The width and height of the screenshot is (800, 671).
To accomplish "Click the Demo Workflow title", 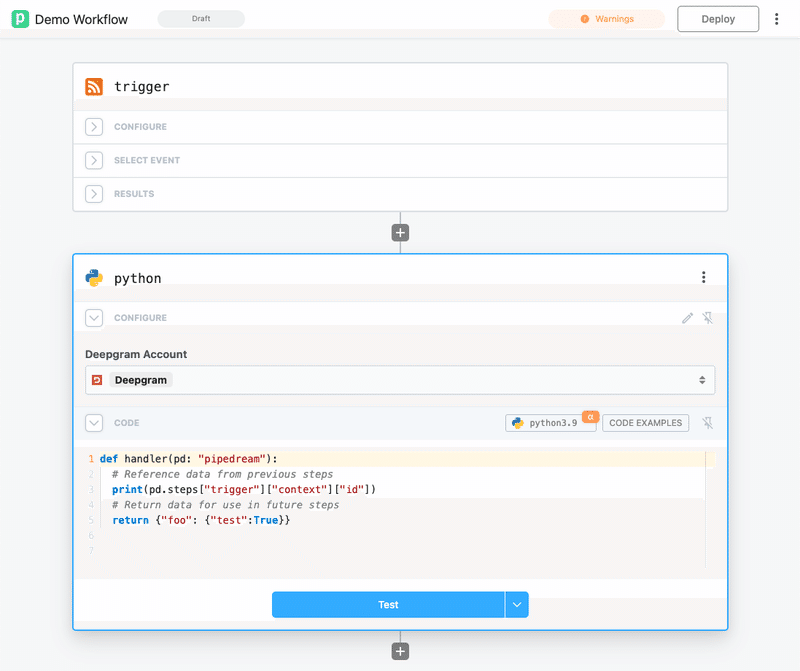I will 81,19.
